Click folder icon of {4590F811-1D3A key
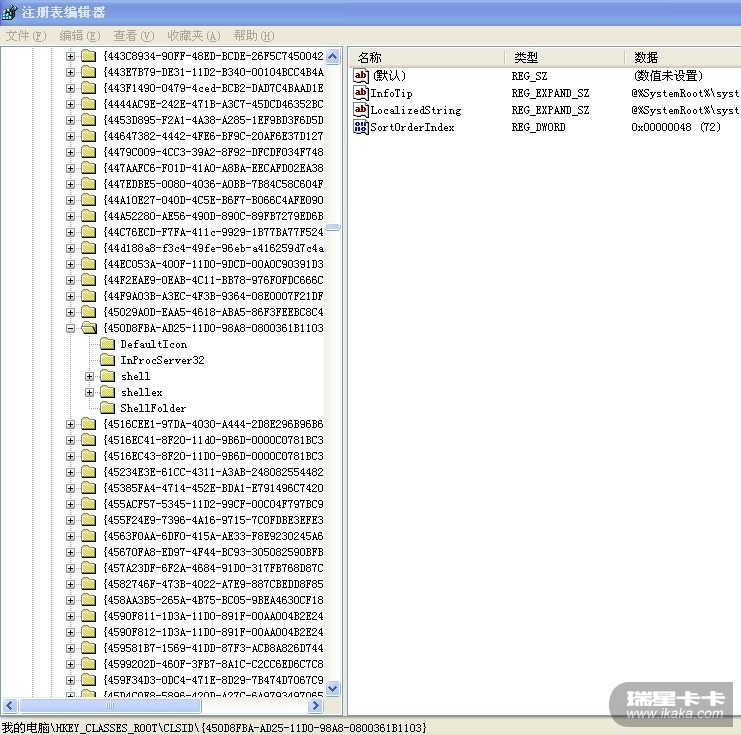This screenshot has width=741, height=735. (x=88, y=616)
